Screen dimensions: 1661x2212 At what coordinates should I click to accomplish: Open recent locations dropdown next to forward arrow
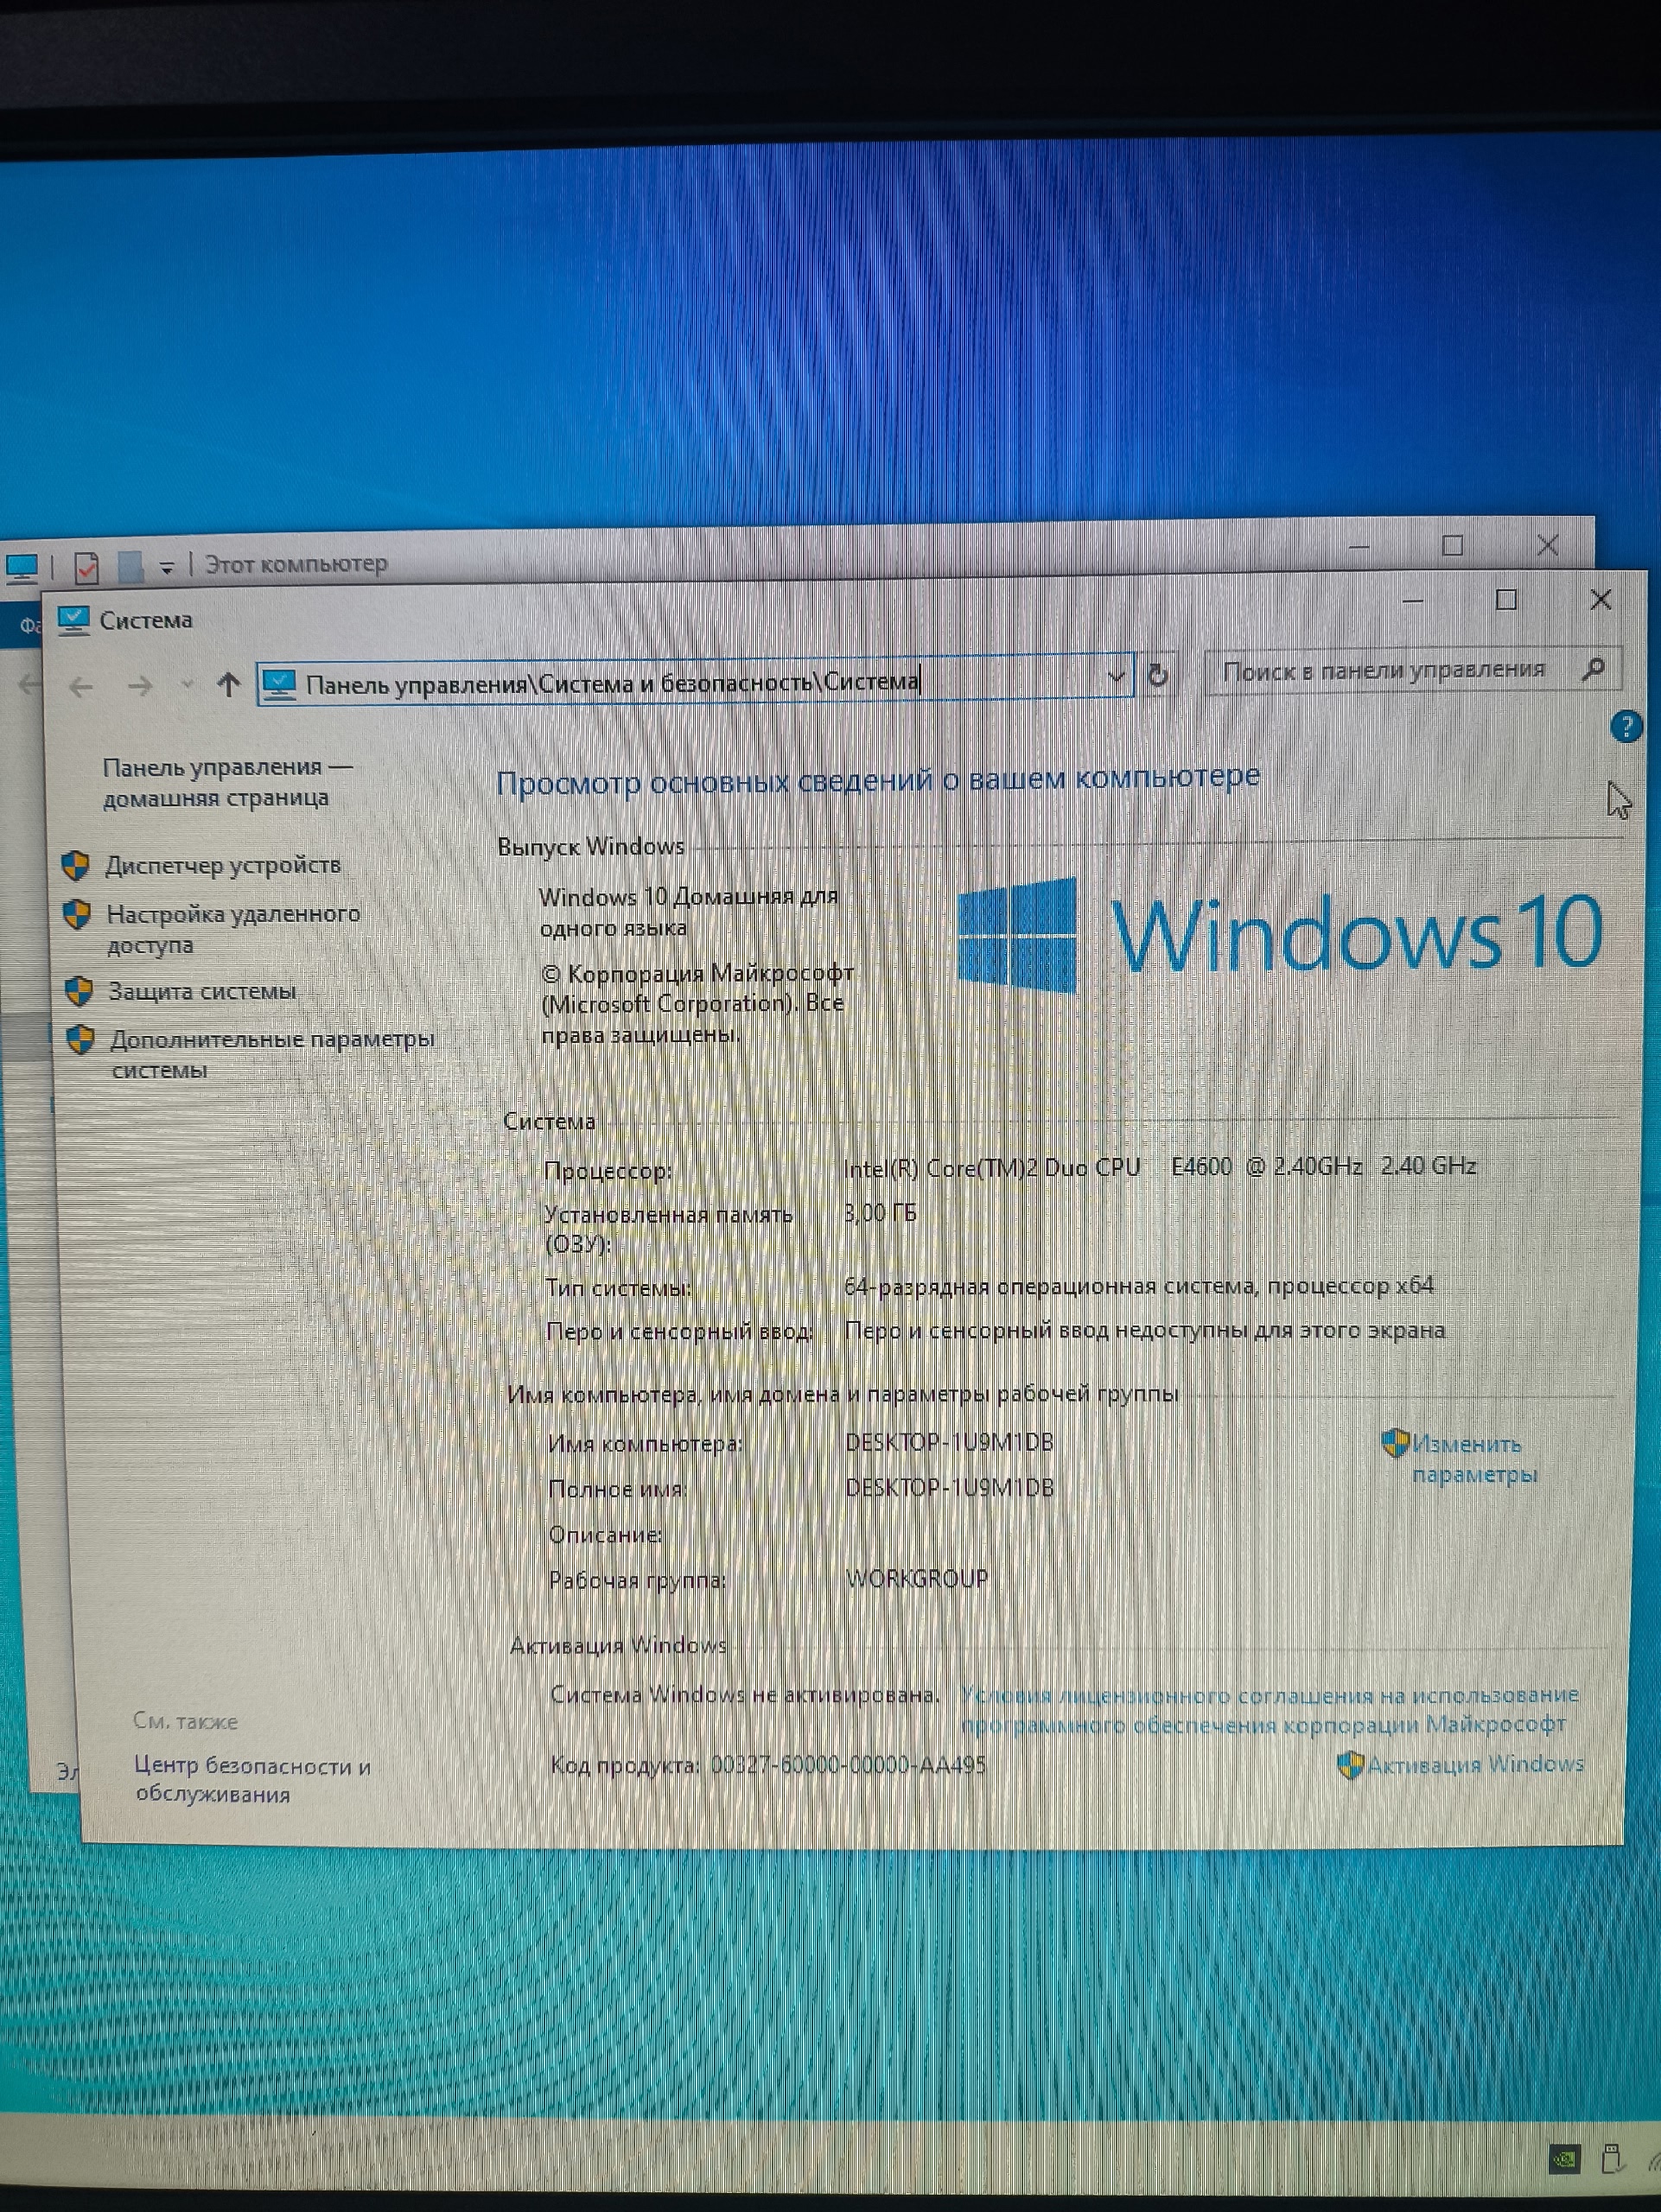tap(187, 685)
